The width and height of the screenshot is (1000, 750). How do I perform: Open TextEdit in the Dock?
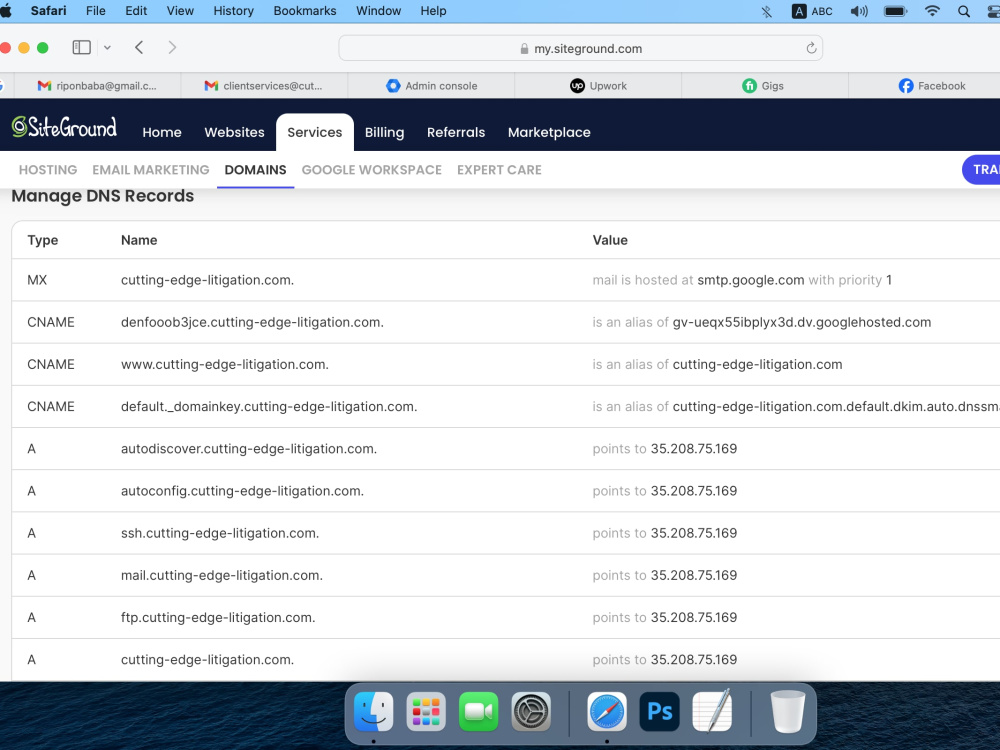tap(712, 711)
